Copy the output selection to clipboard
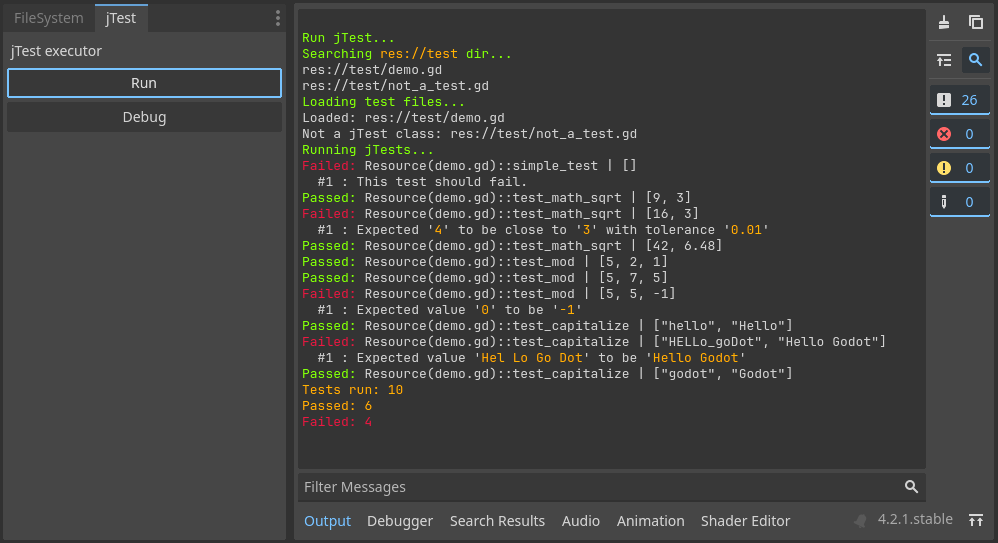 (x=976, y=22)
